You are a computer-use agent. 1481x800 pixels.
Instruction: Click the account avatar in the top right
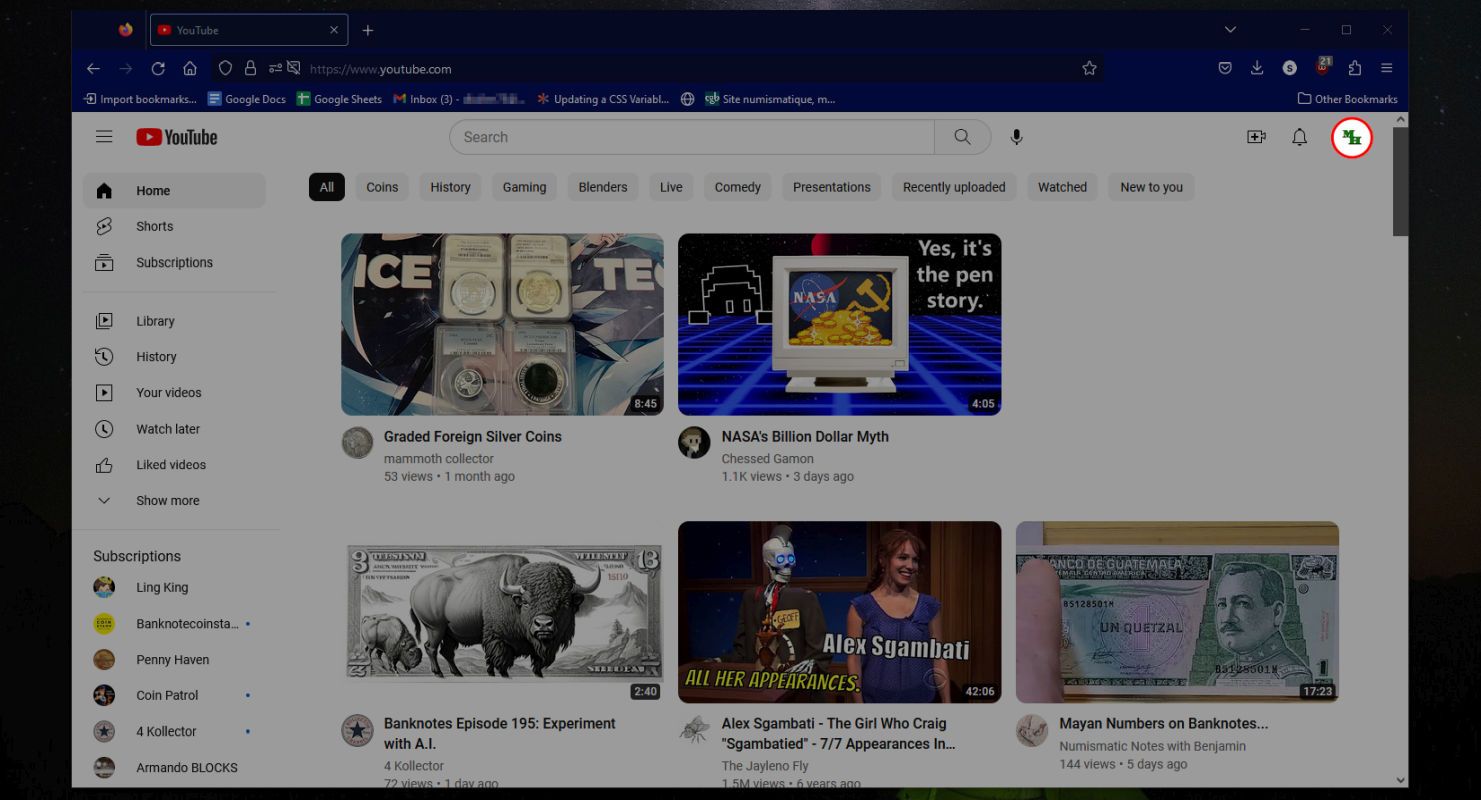tap(1352, 138)
